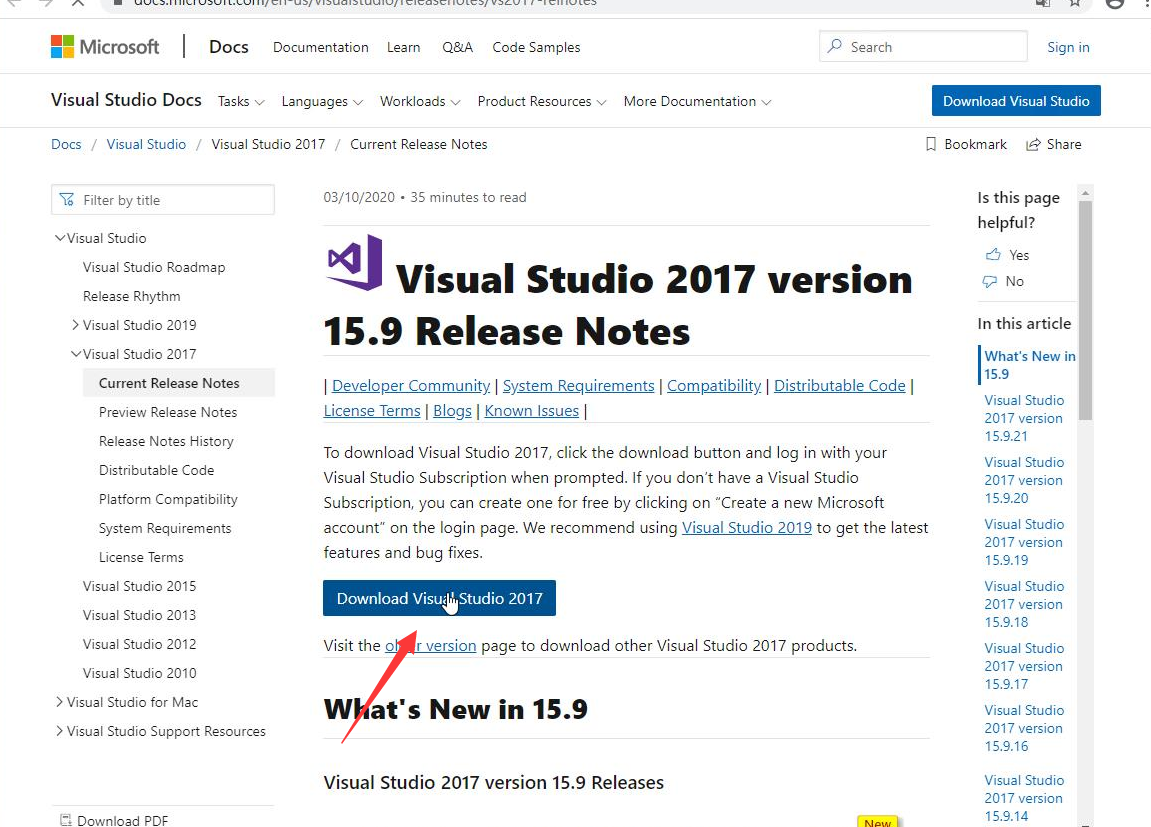Click into the Search field
1151x827 pixels.
pos(923,46)
